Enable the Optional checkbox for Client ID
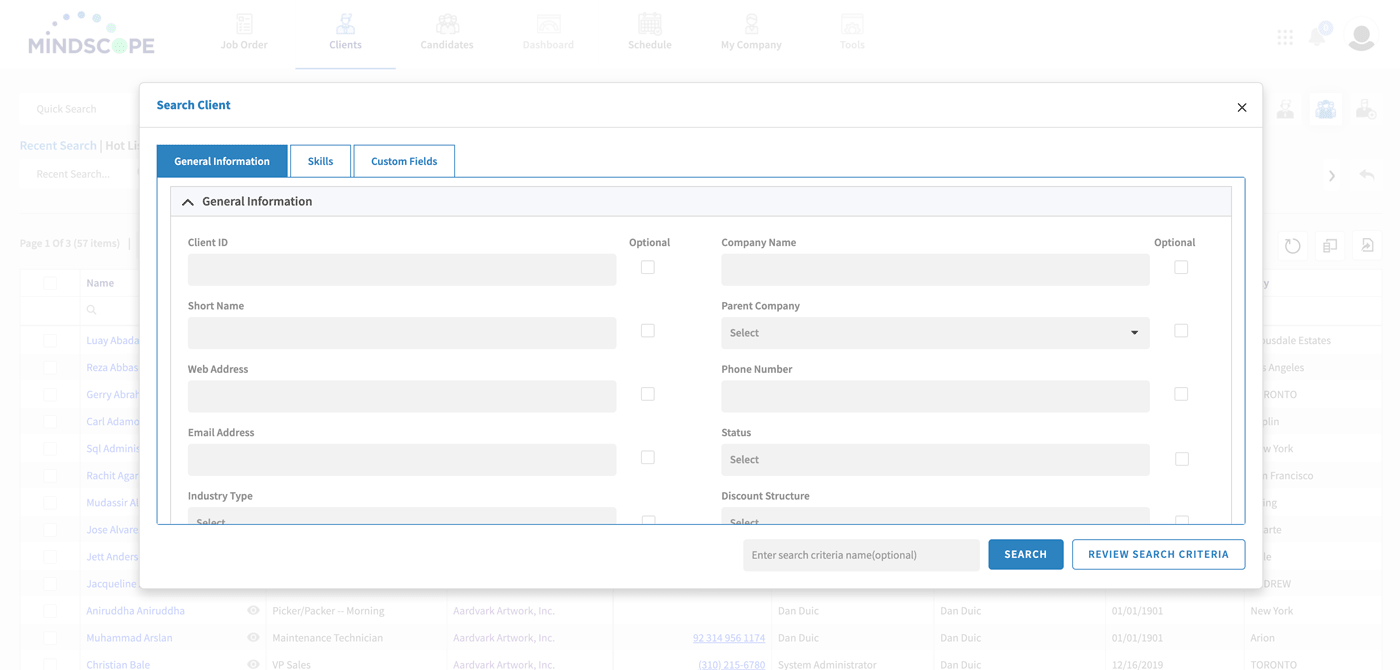 pos(647,267)
